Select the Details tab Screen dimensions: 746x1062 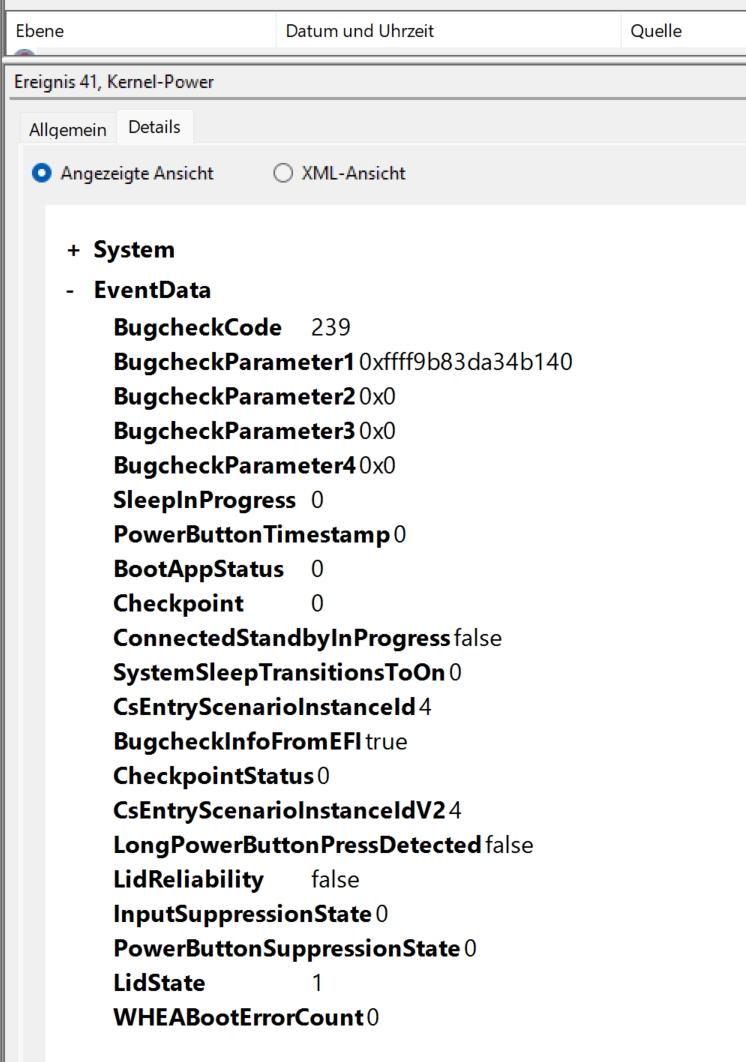[x=154, y=127]
